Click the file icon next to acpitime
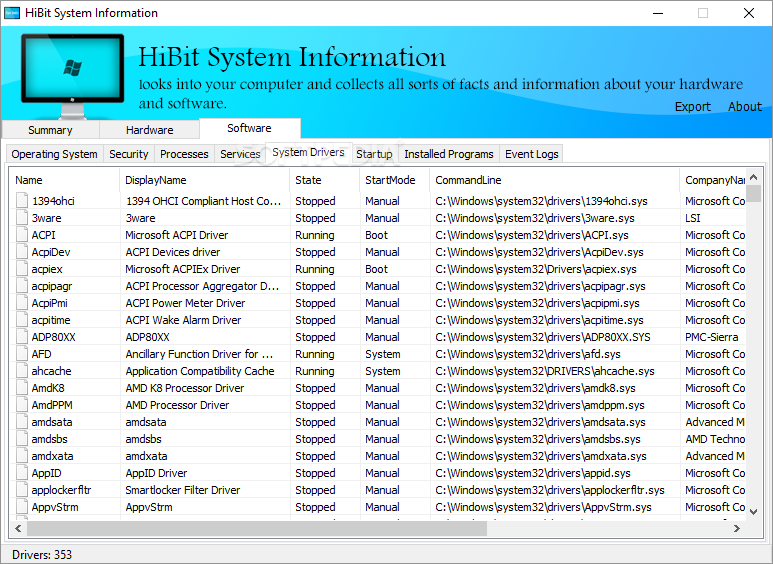The image size is (773, 564). [22, 319]
